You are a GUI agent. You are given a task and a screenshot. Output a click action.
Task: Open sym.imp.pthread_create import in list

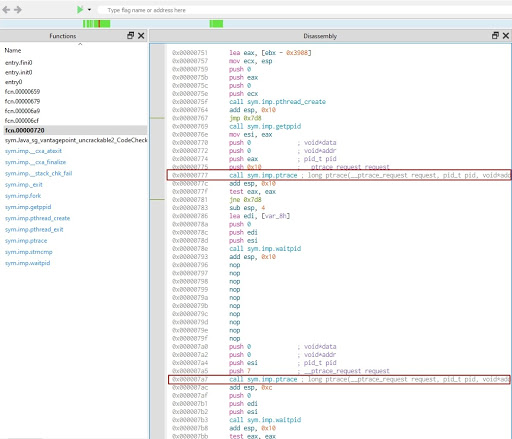(37, 218)
